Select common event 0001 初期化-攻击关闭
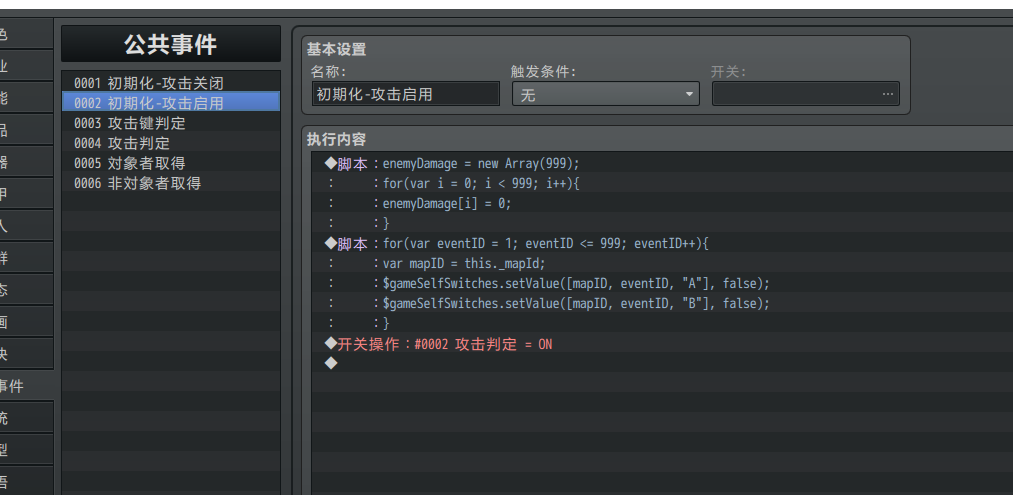The image size is (1013, 495). pyautogui.click(x=171, y=83)
